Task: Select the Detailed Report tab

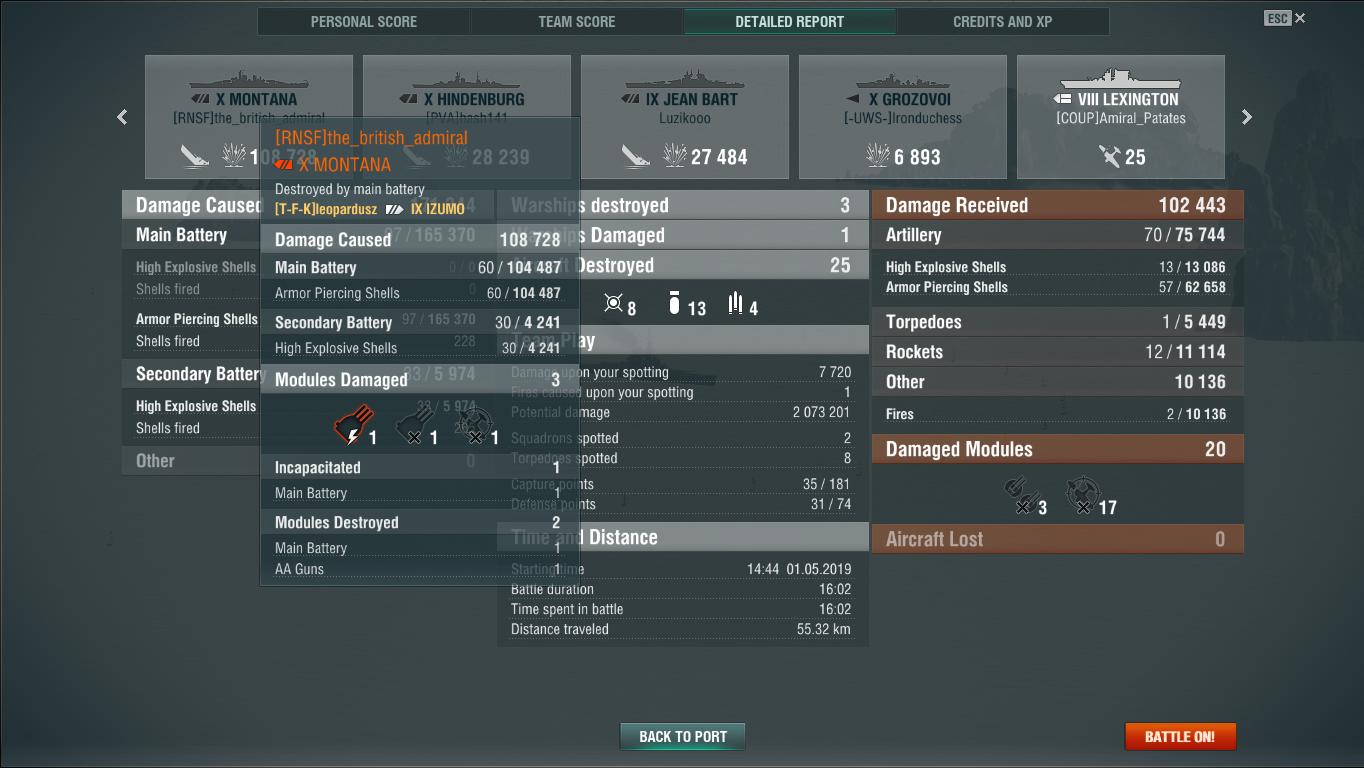Action: point(790,21)
